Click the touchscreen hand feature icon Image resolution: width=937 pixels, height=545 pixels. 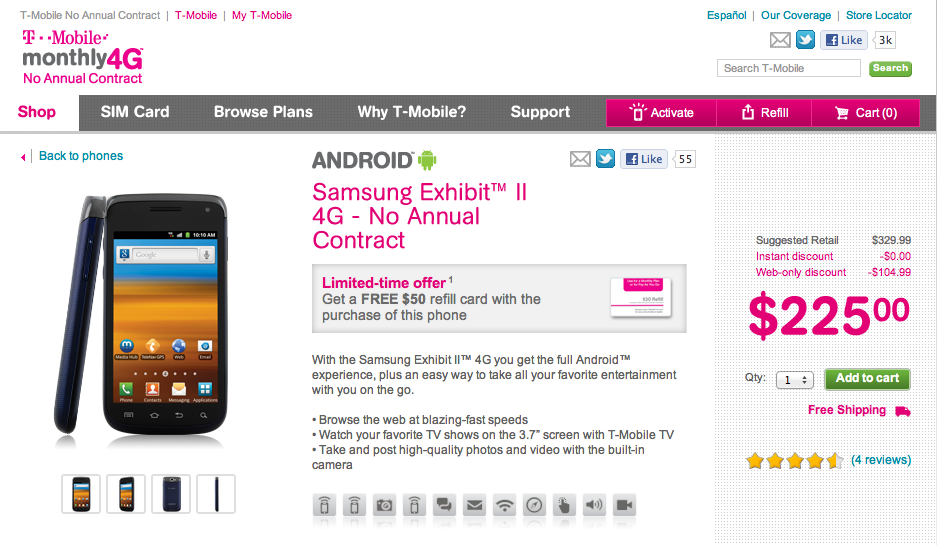564,506
